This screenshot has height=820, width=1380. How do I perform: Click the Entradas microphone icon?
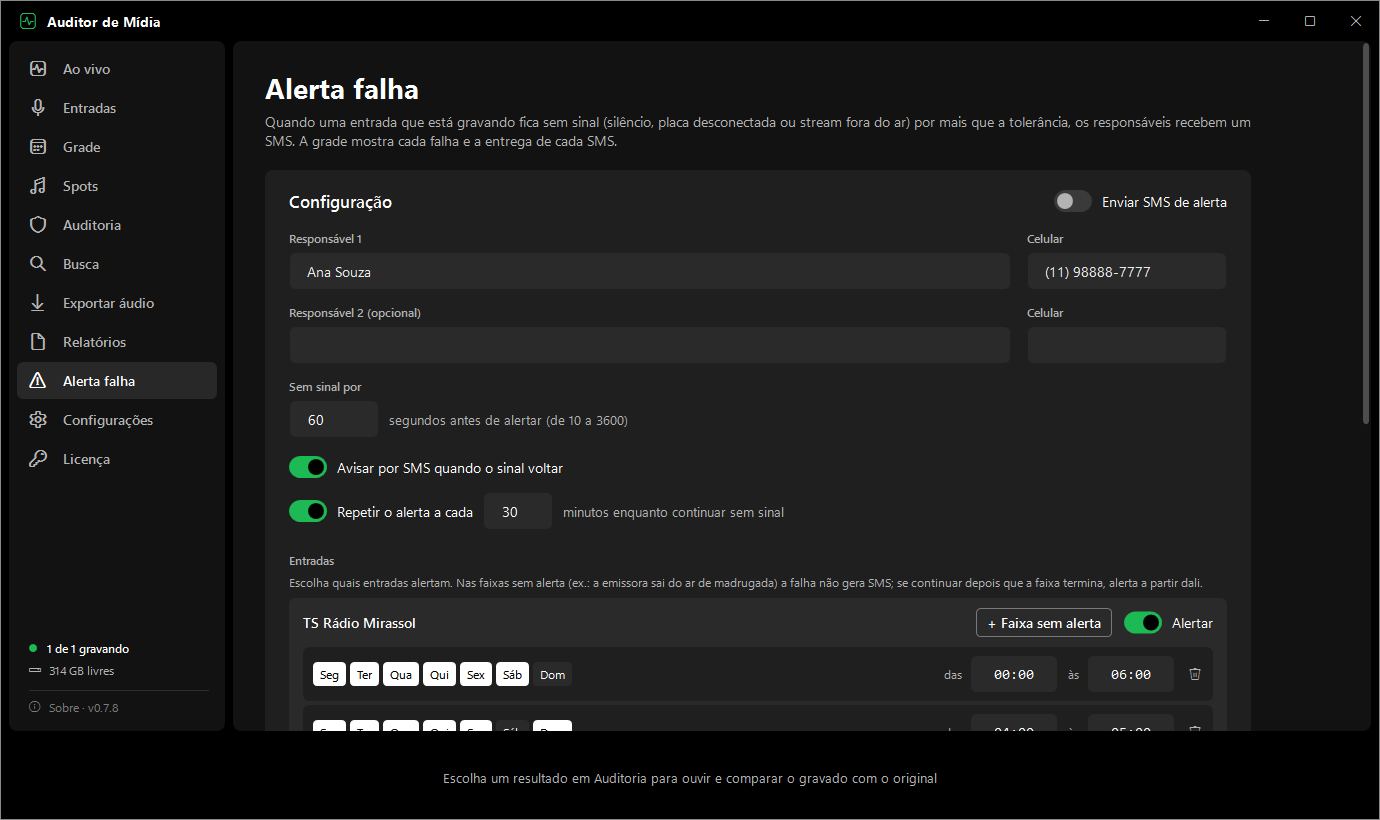[x=38, y=108]
